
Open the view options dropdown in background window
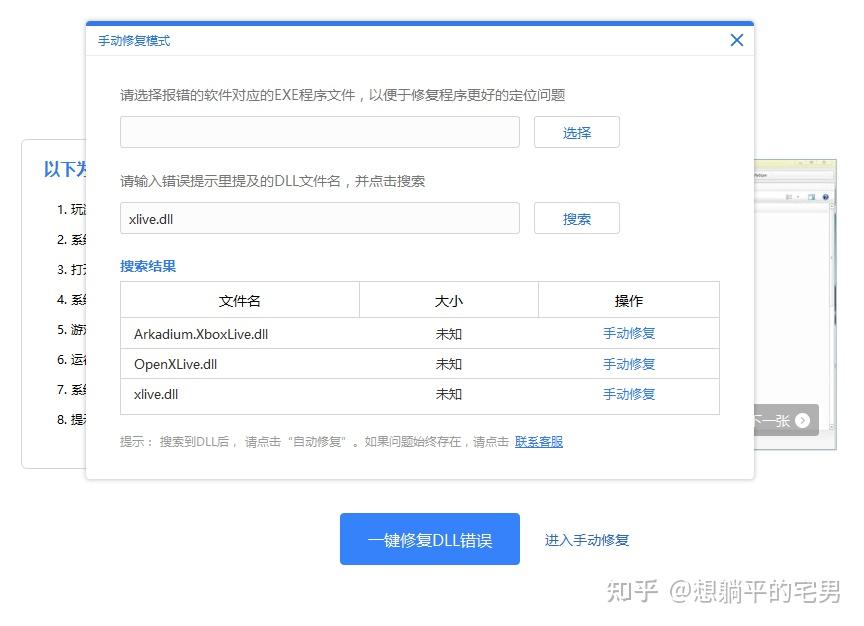tap(797, 197)
